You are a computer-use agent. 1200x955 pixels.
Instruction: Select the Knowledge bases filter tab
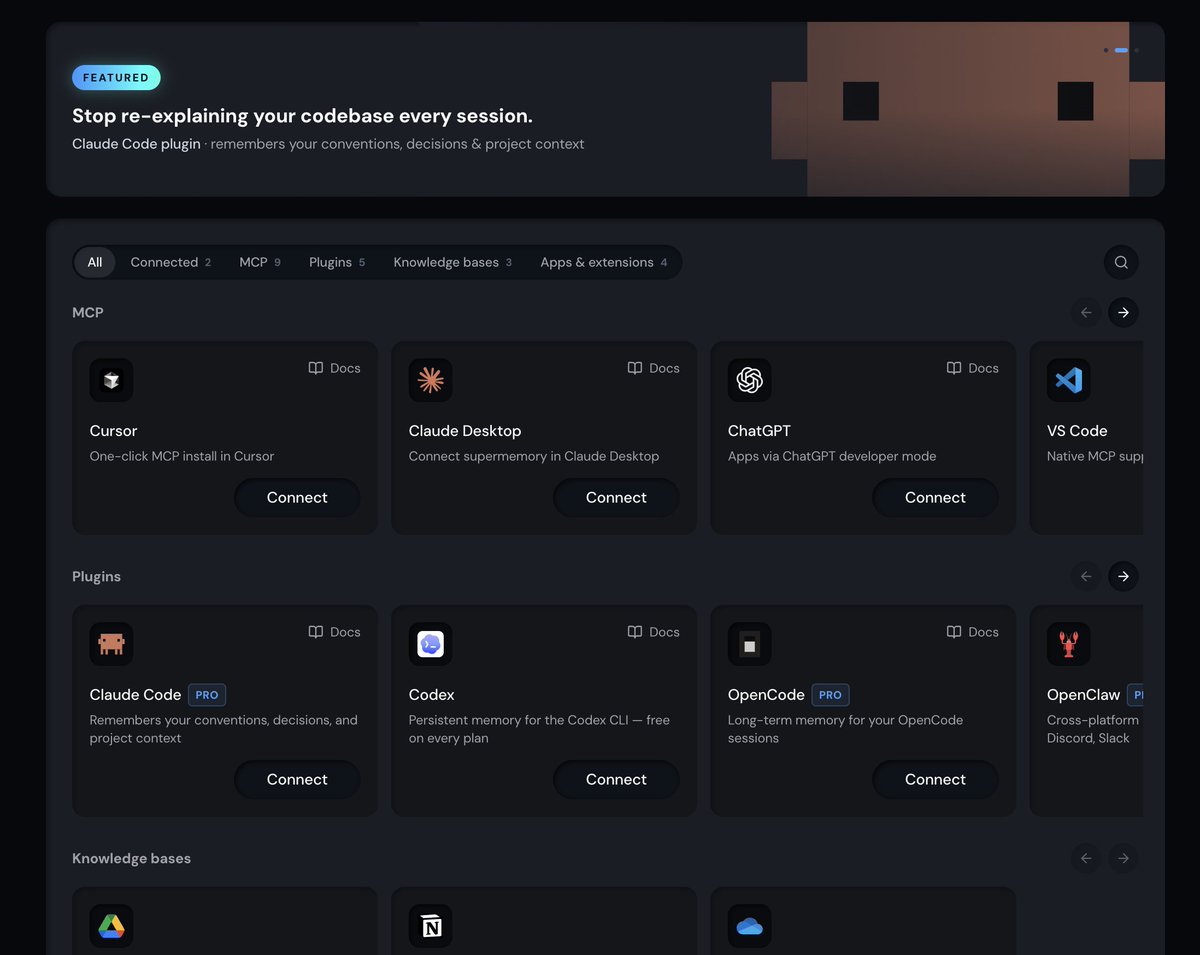452,262
